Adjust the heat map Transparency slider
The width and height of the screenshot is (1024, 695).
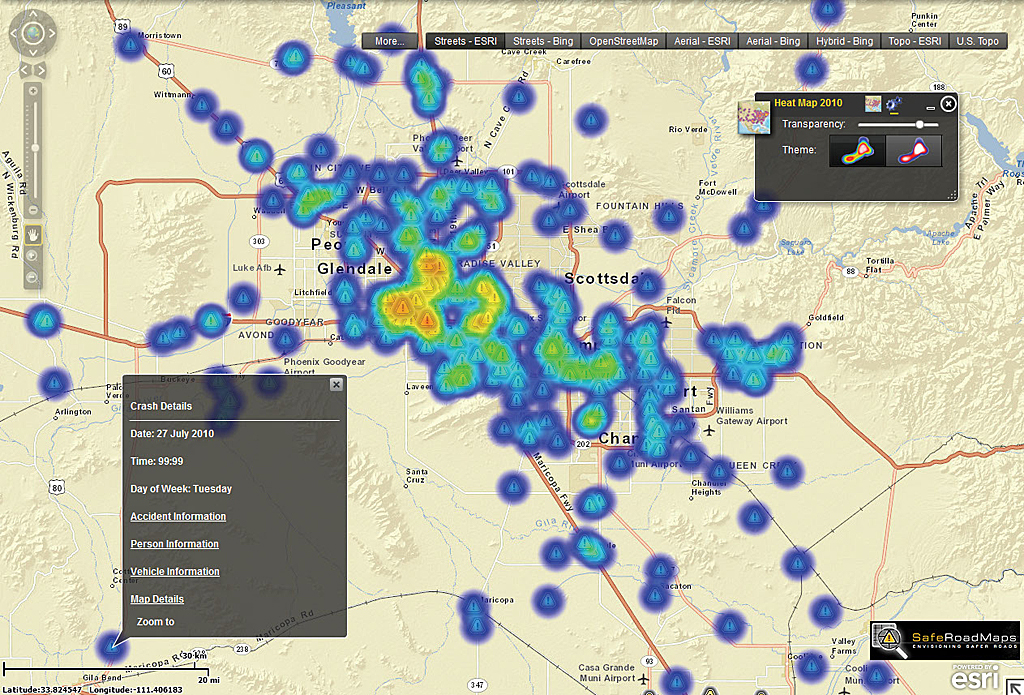coord(920,124)
